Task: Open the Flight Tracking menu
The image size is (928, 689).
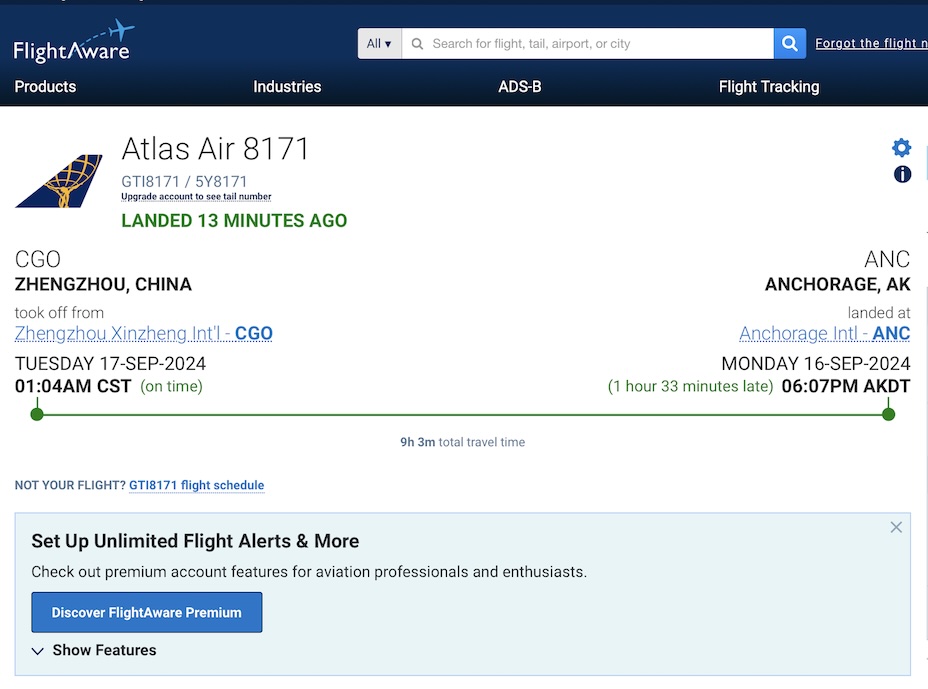Action: point(768,87)
